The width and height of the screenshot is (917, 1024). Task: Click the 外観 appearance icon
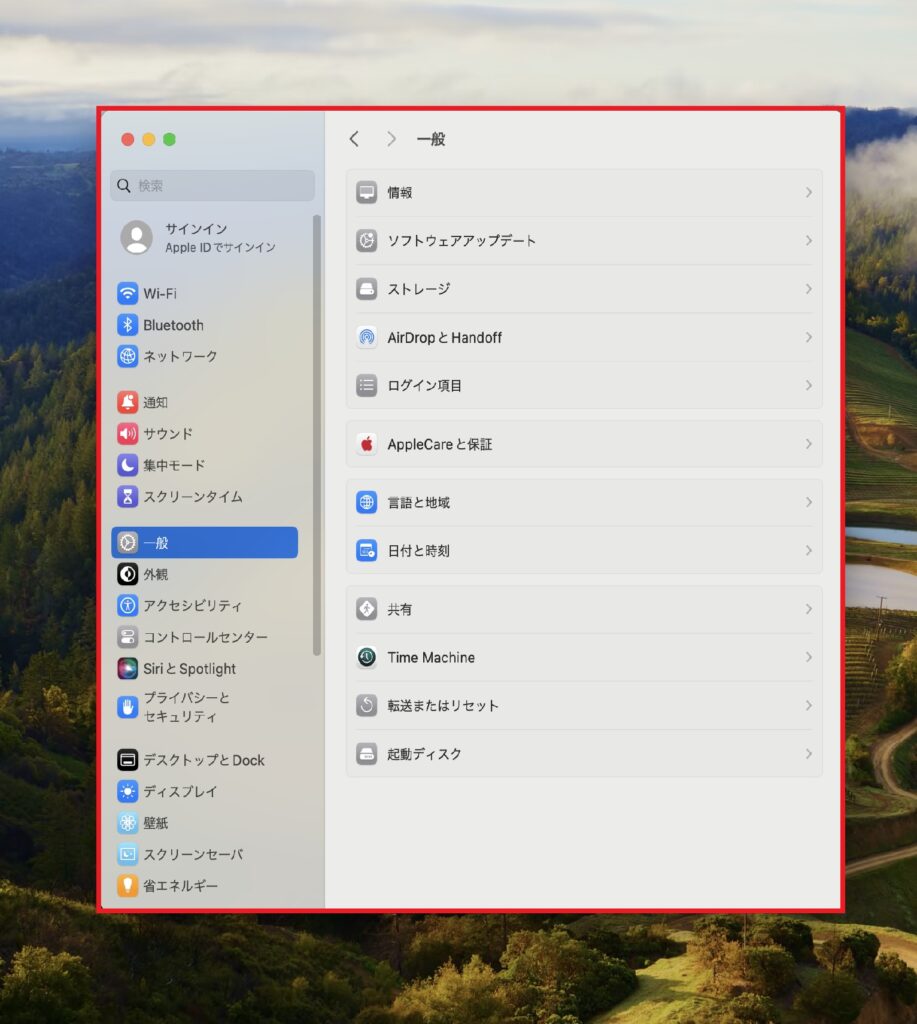click(127, 574)
